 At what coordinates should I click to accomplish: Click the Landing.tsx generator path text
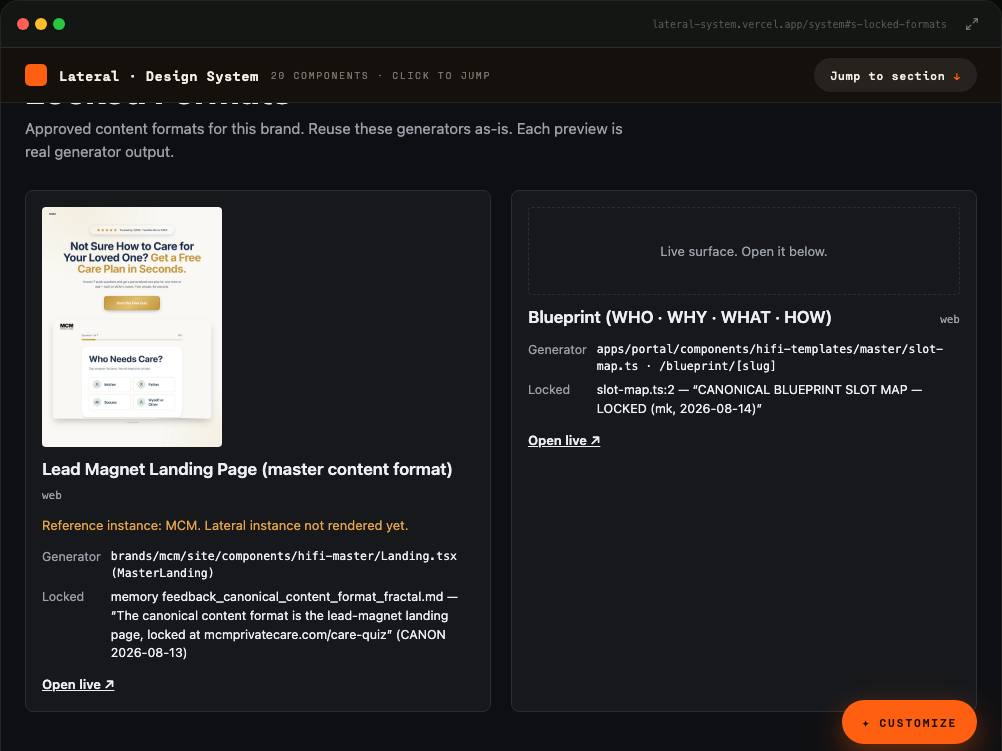284,564
